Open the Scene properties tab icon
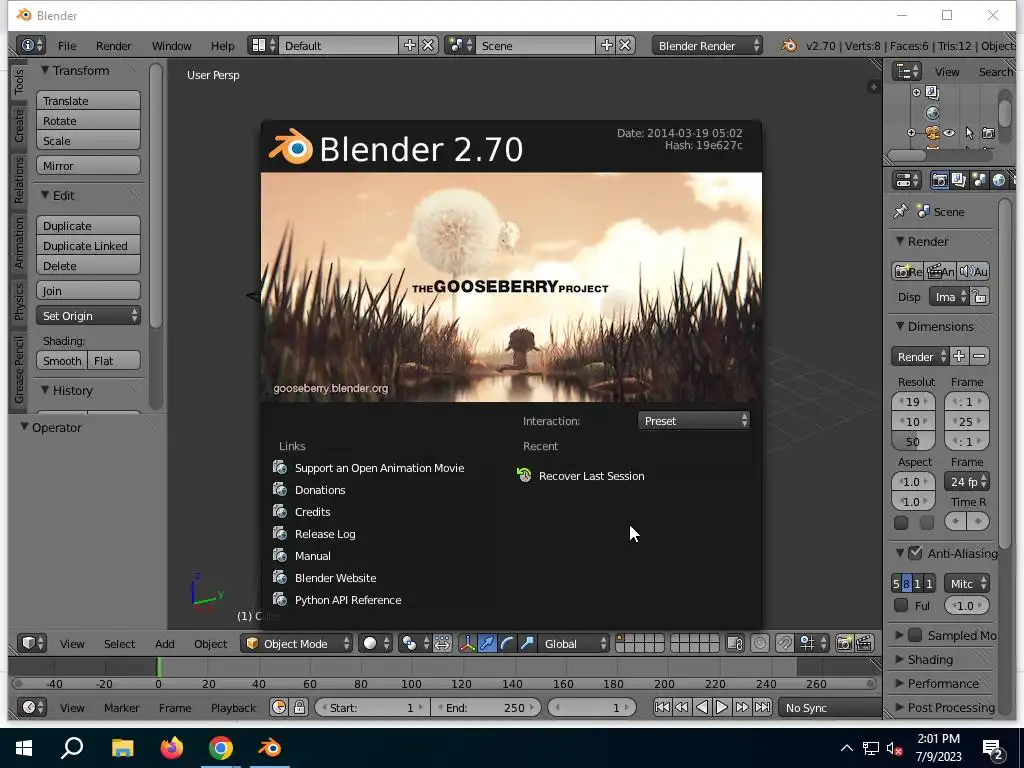 click(x=978, y=180)
